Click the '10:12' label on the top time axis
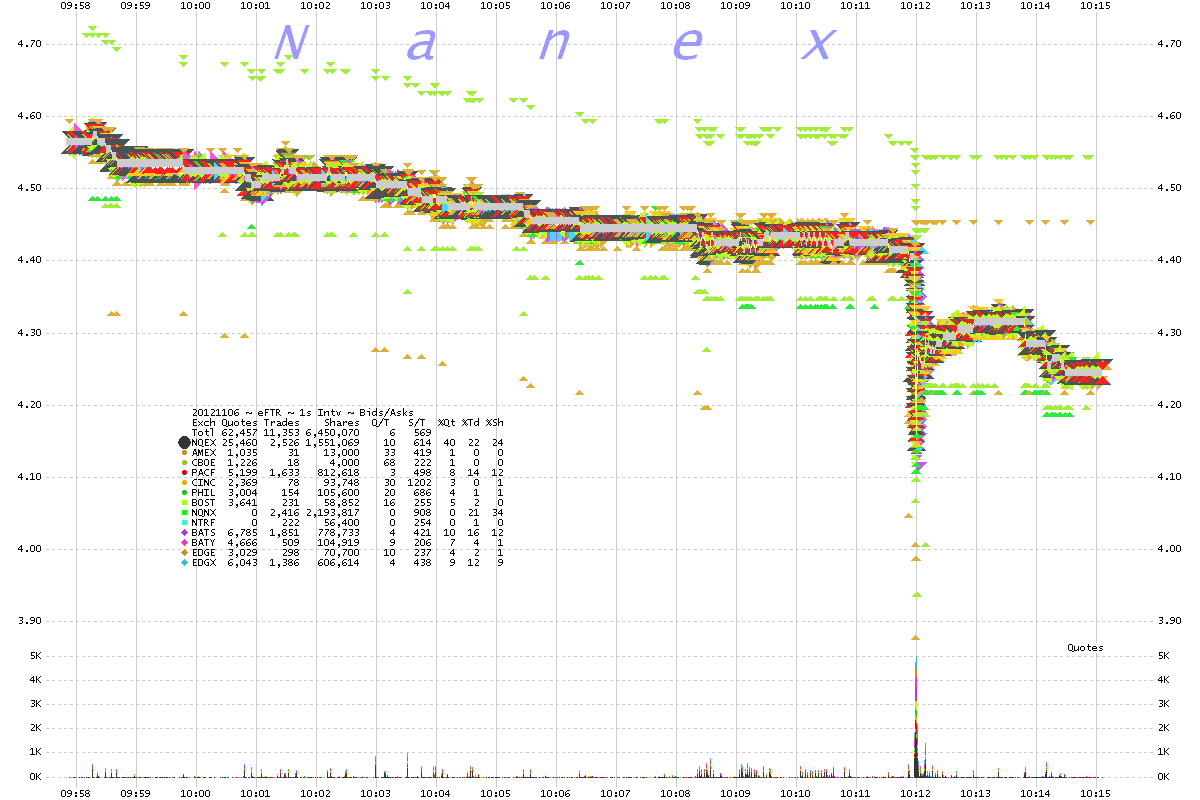Screen dimensions: 1200x800 (916, 6)
